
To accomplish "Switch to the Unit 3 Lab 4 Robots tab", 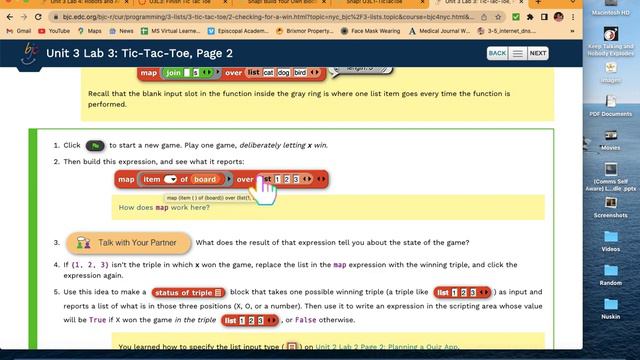I will 84,2.
